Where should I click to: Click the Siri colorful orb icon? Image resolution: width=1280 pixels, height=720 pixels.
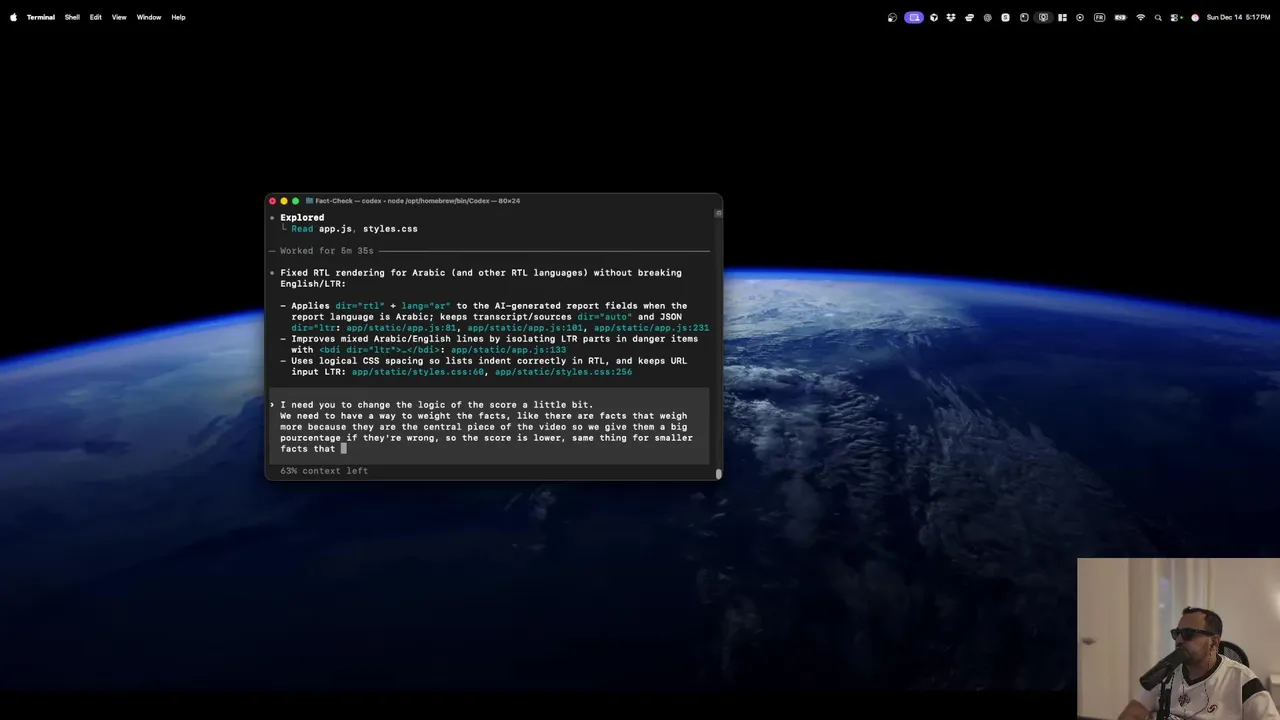pos(1195,17)
